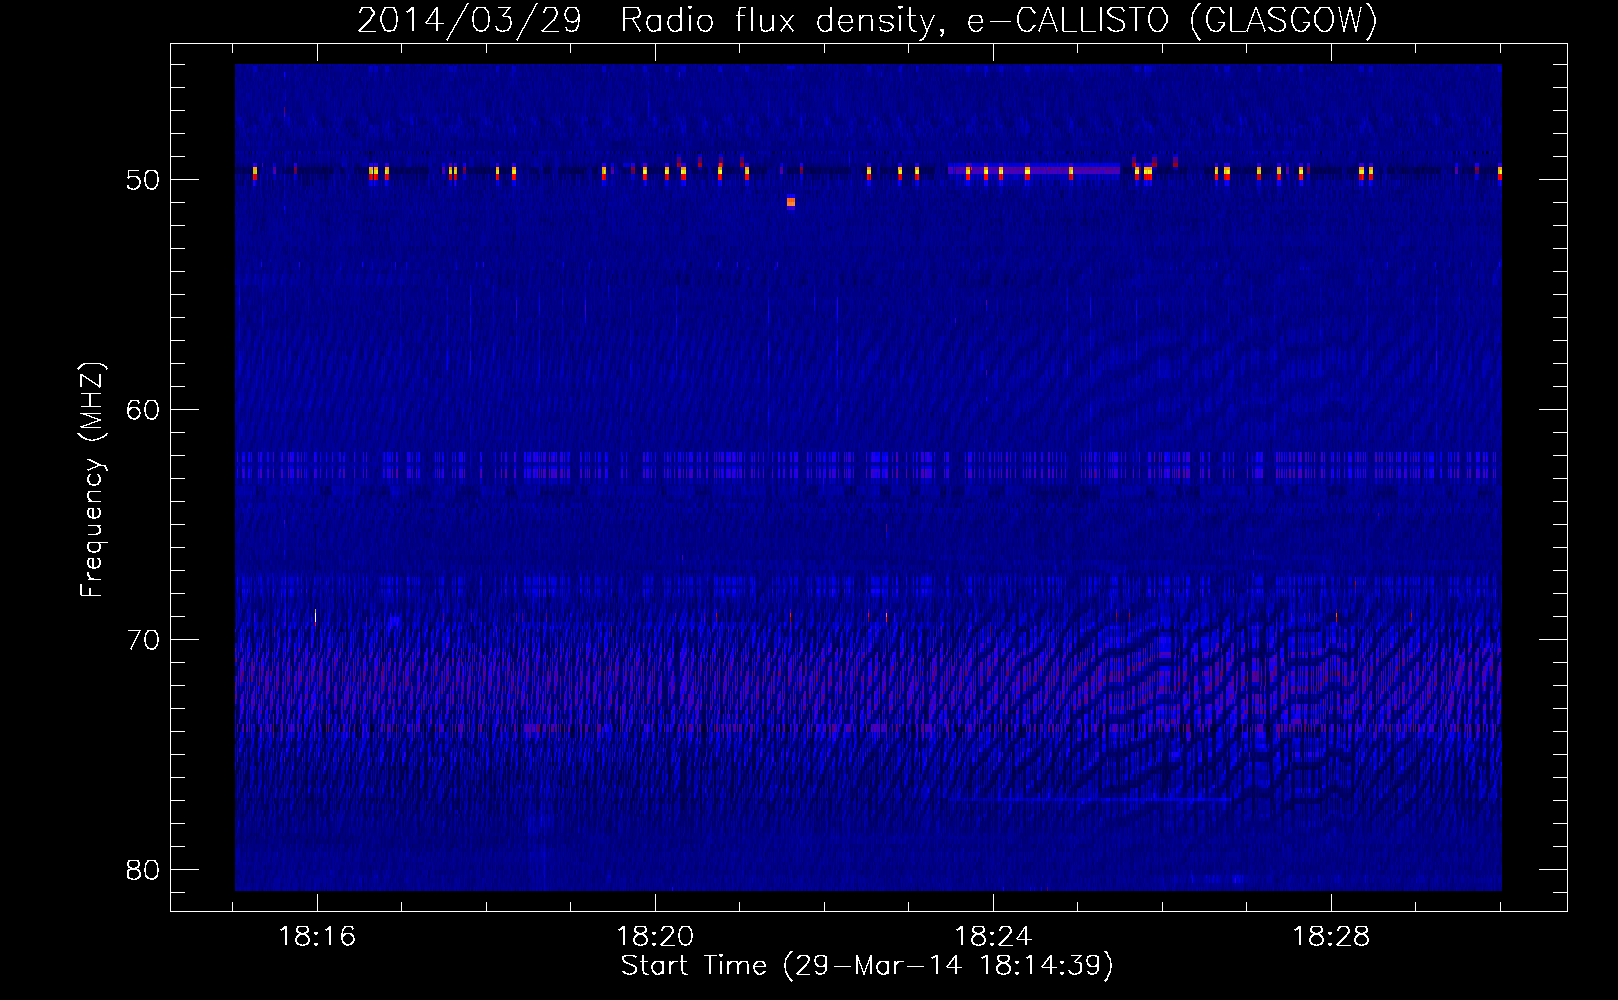Click the 18:28 time tick label
The height and width of the screenshot is (1000, 1618).
[1331, 937]
